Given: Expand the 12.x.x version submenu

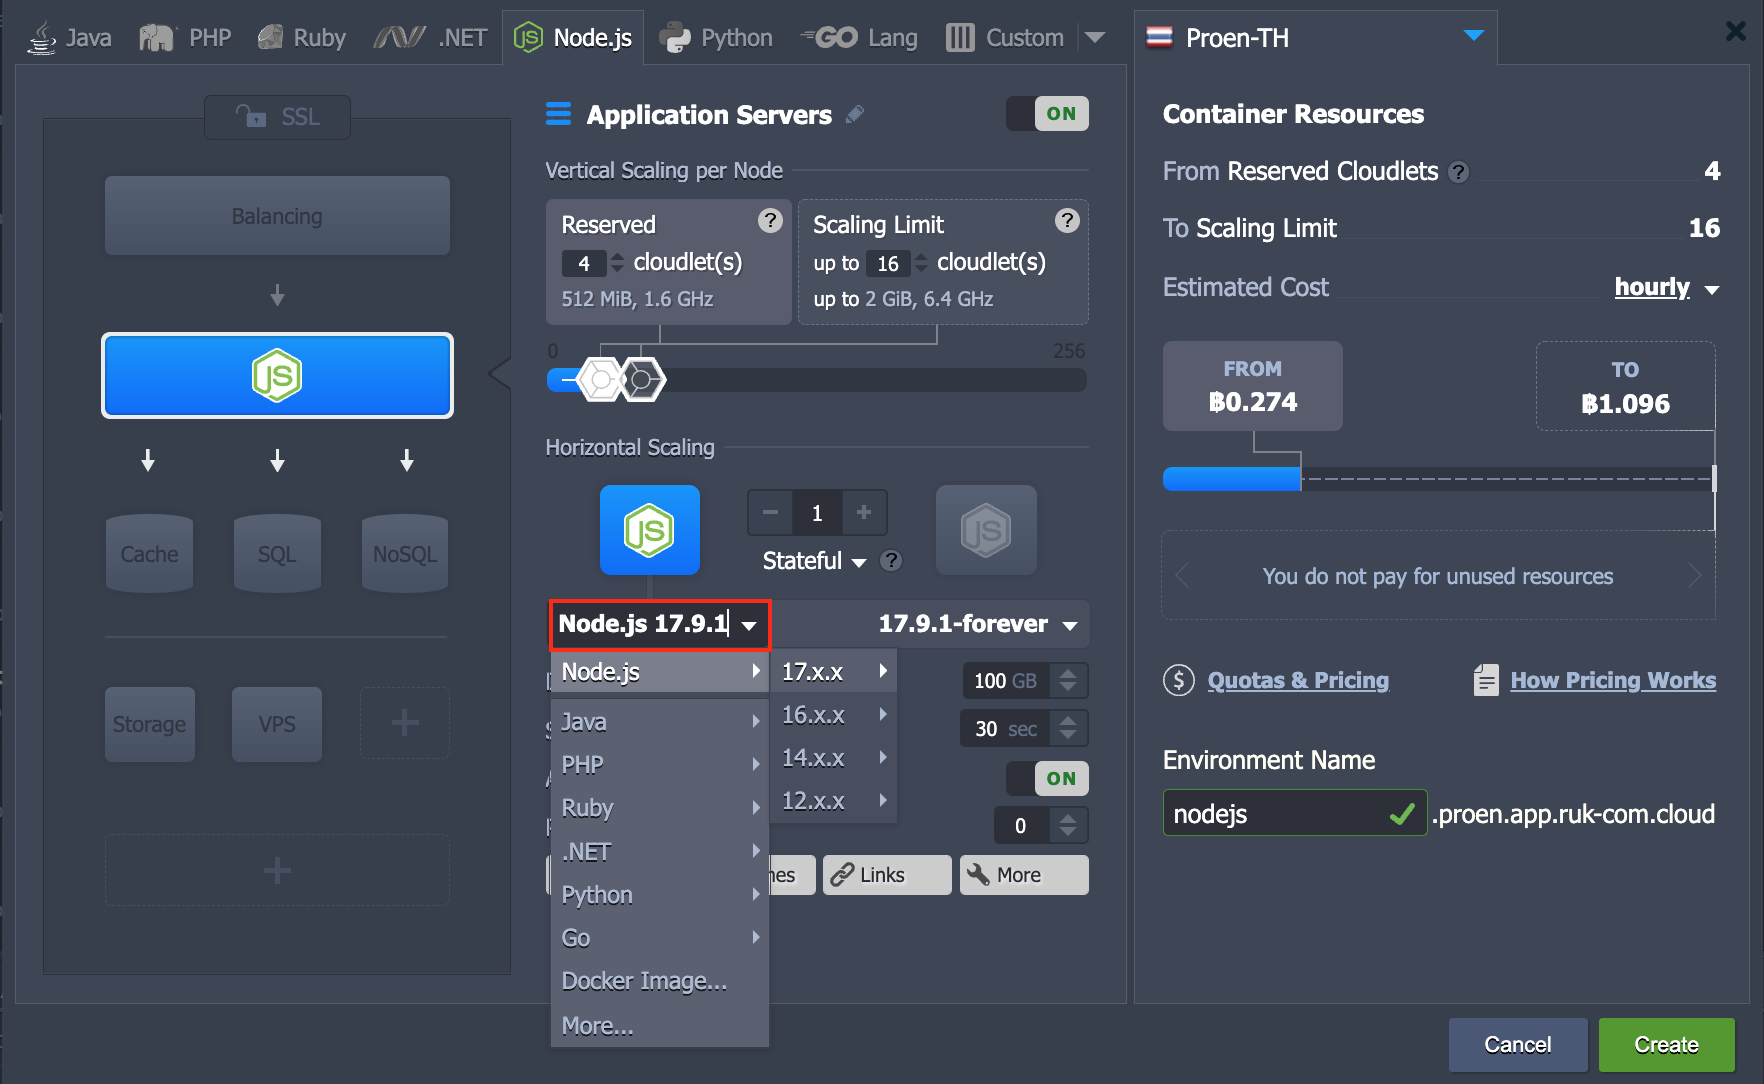Looking at the screenshot, I should (x=834, y=801).
